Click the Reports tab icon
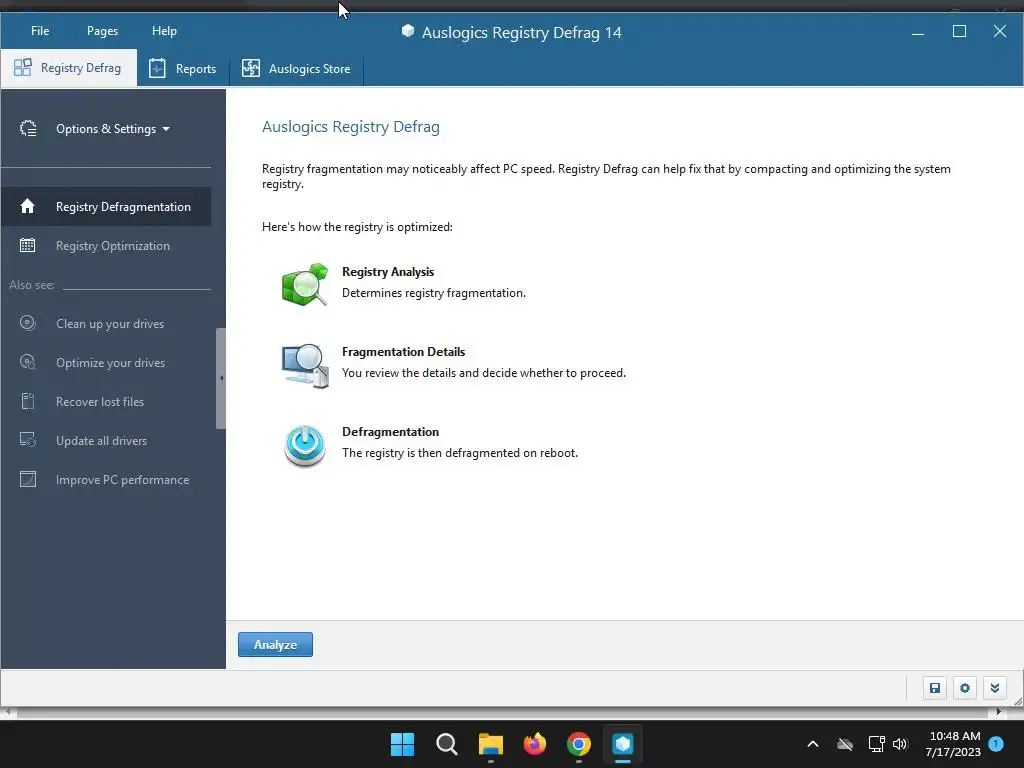Screen dimensions: 1024x768 coord(157,68)
